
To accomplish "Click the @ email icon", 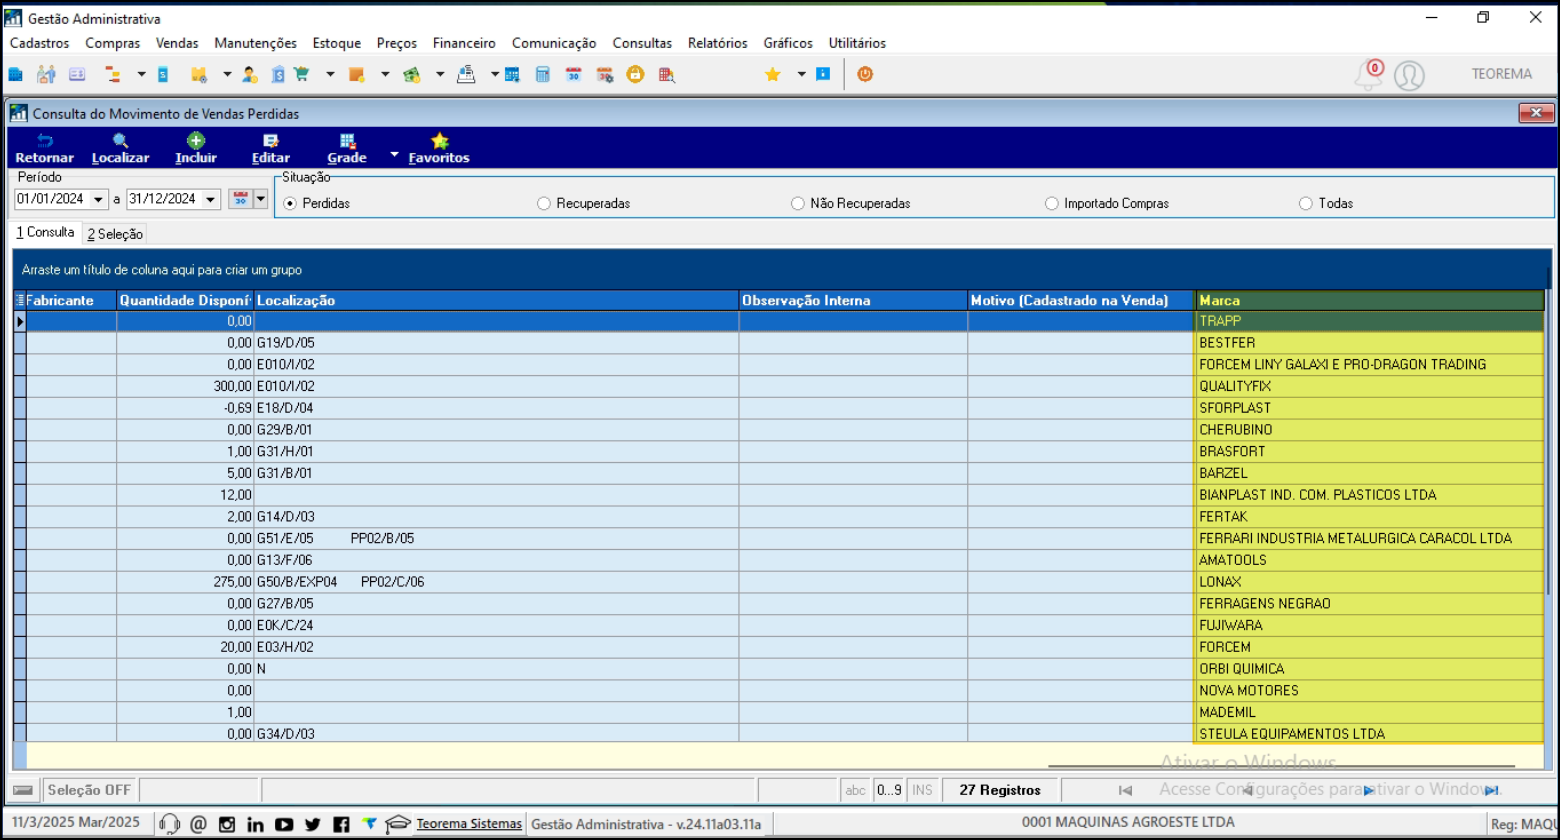I will point(198,824).
